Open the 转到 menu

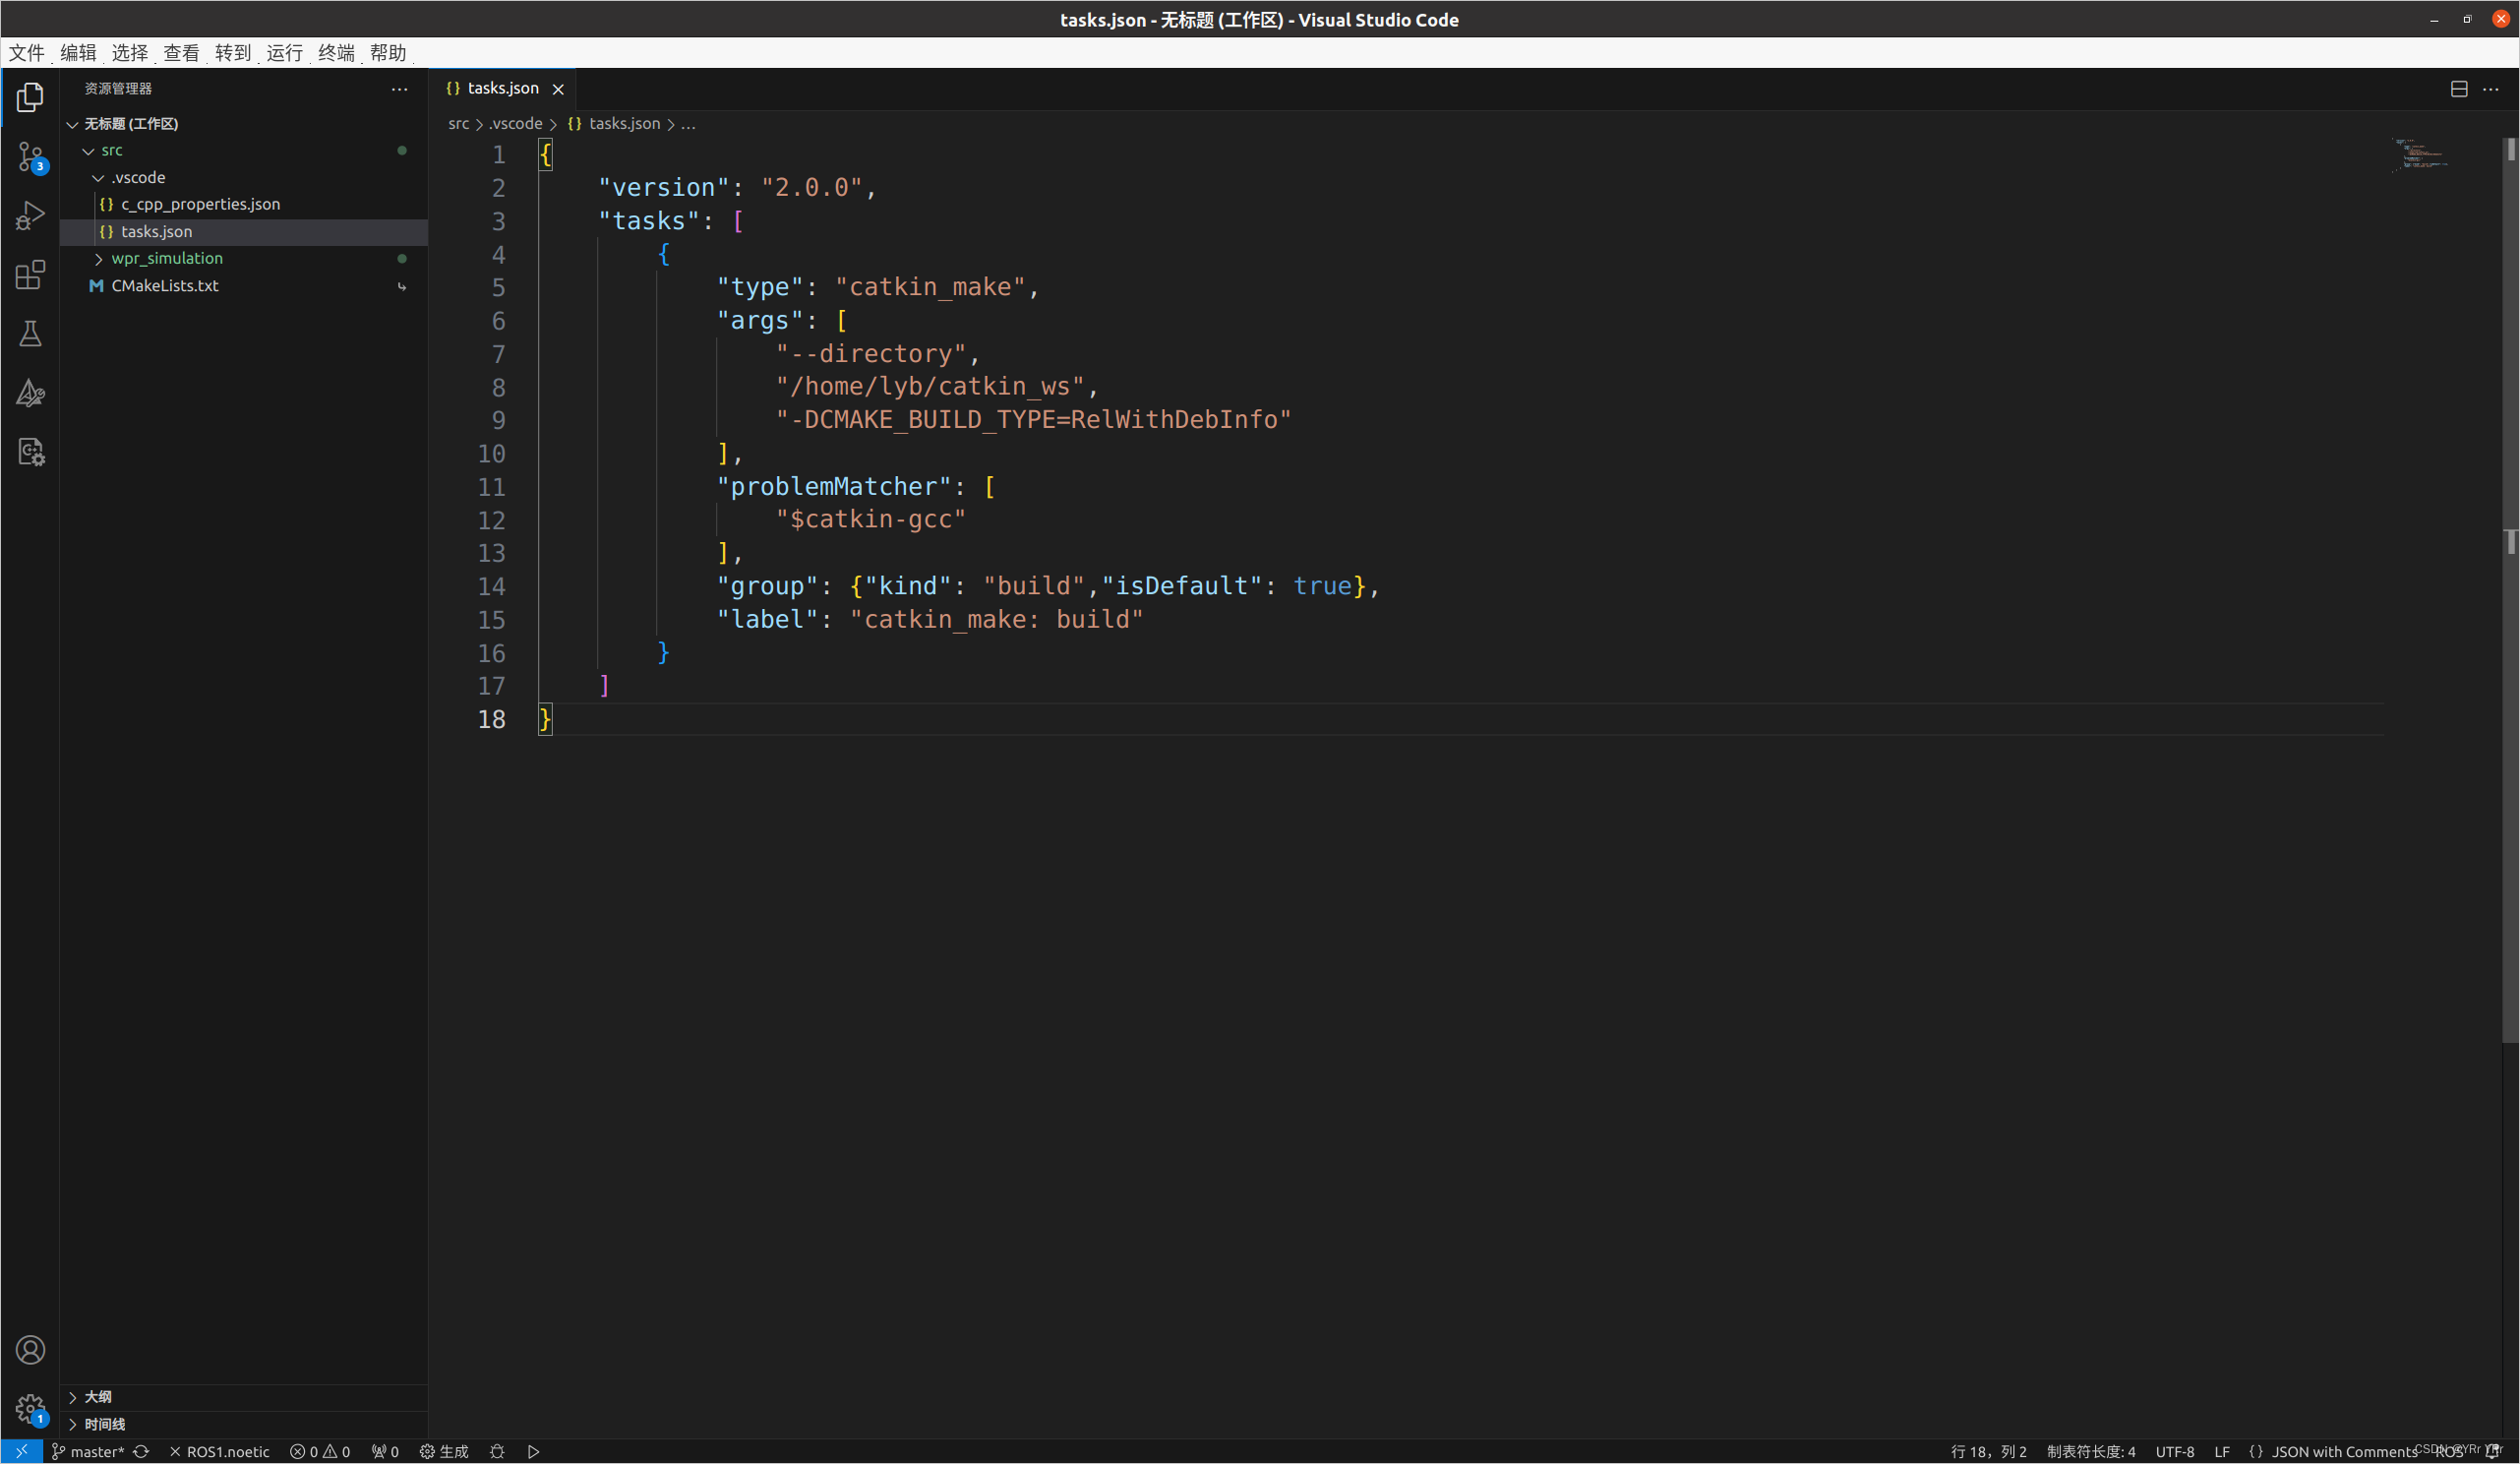click(x=233, y=53)
